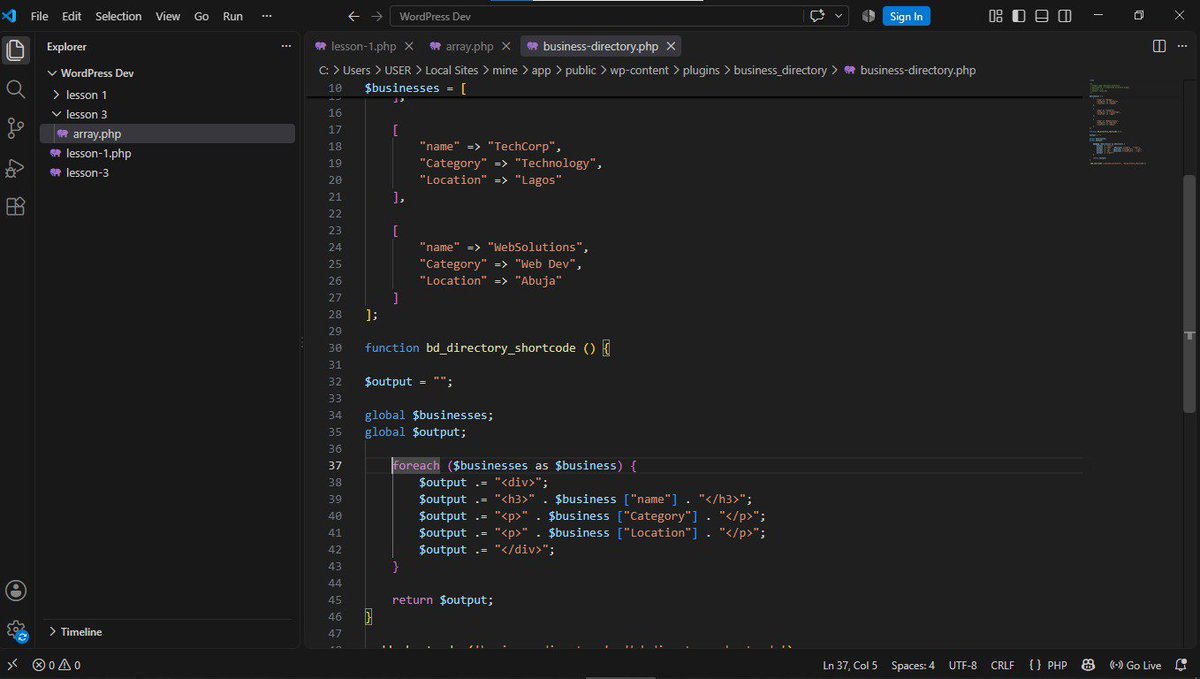The height and width of the screenshot is (679, 1200).
Task: Toggle the bottom Panel
Action: click(x=1042, y=16)
